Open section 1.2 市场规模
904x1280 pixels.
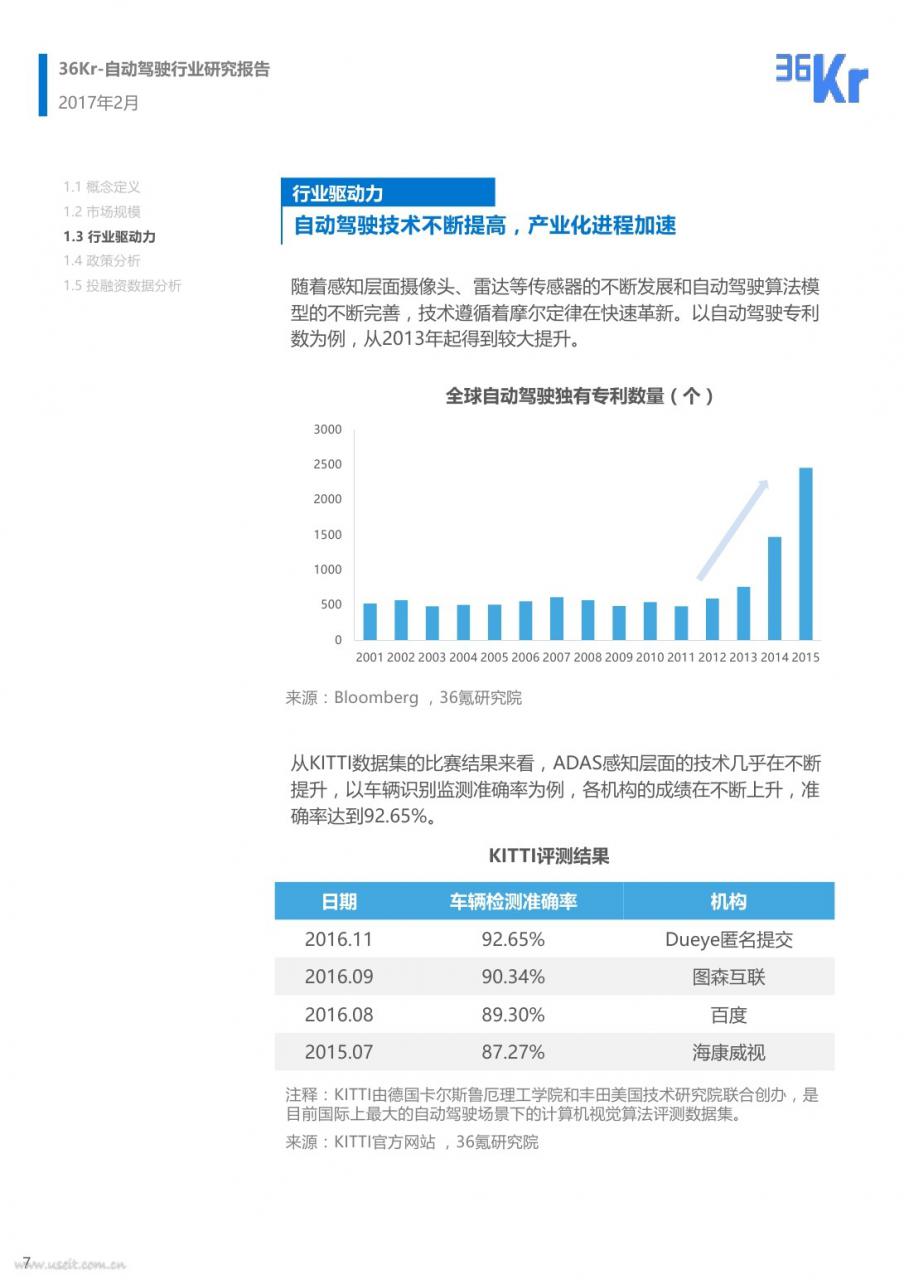coord(102,212)
